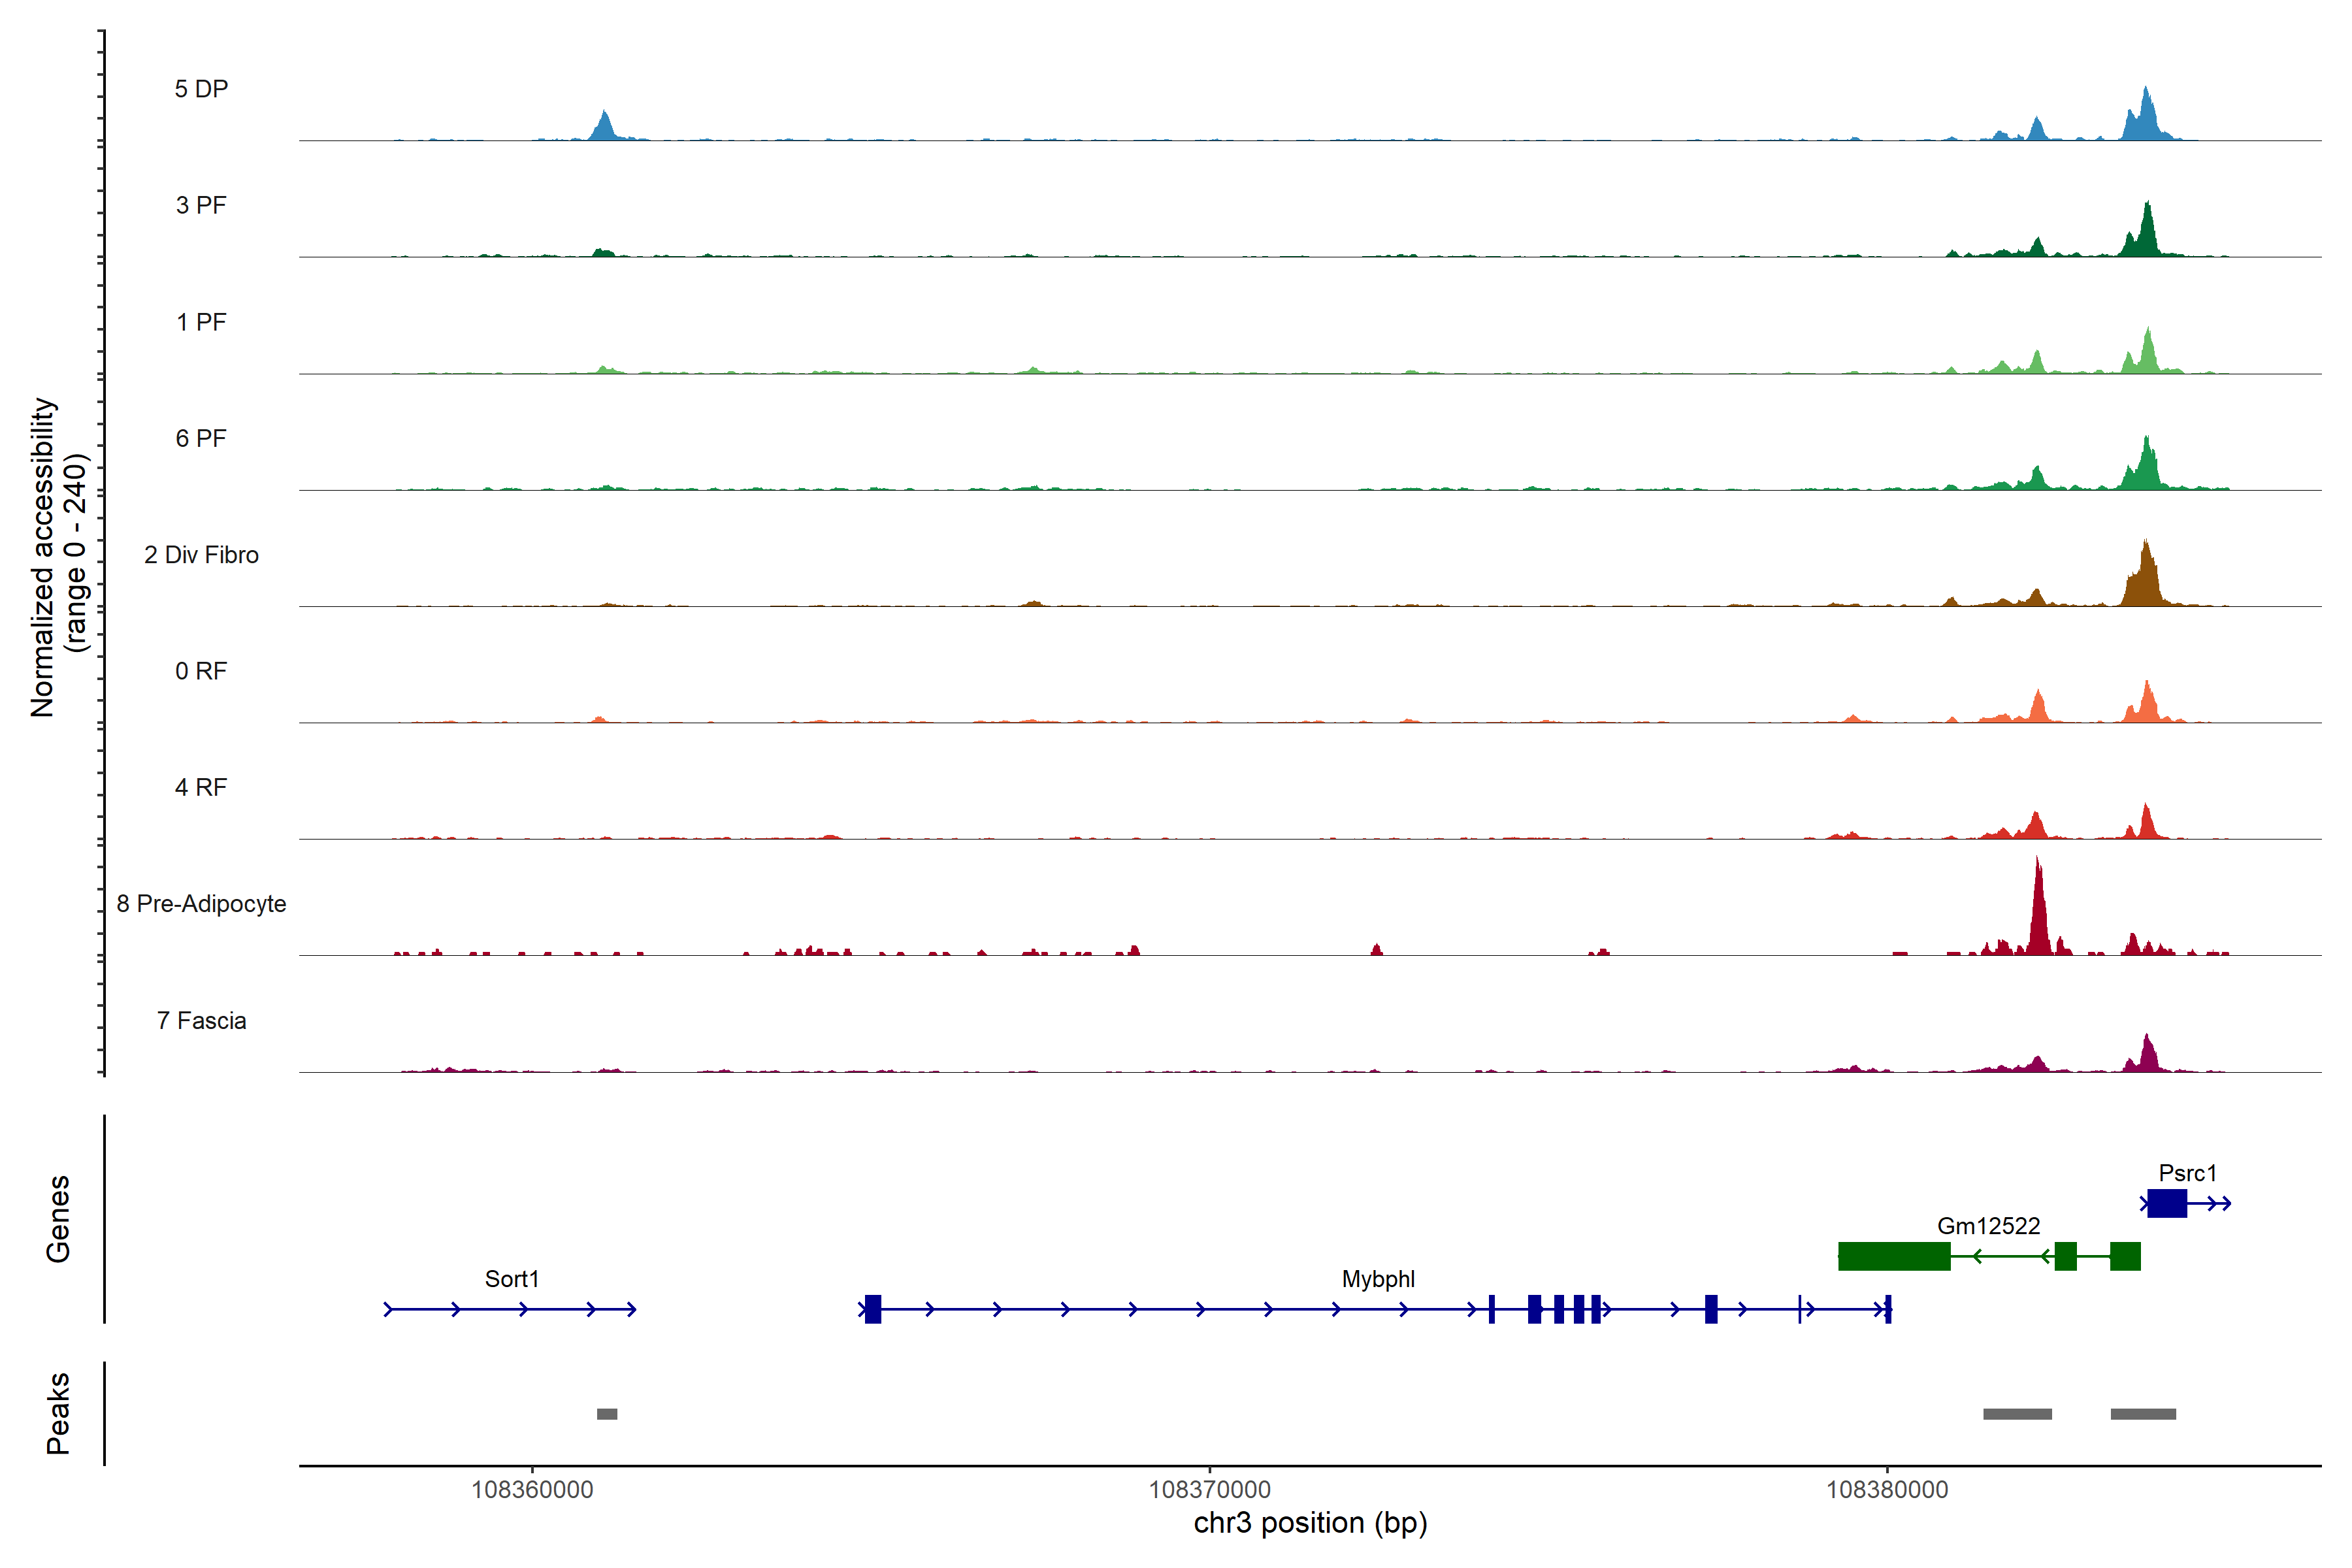
Task: Click the Psrc1 gene blue exon box
Action: [2166, 1203]
